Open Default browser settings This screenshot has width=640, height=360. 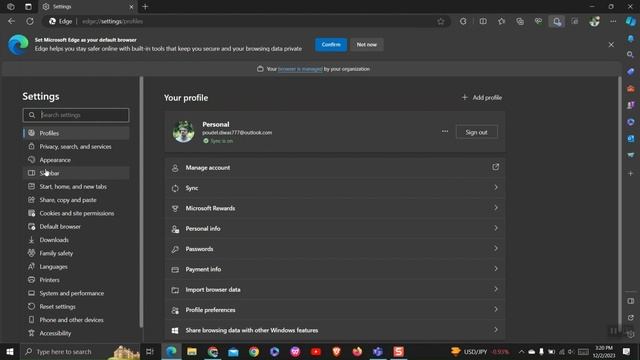click(x=76, y=227)
